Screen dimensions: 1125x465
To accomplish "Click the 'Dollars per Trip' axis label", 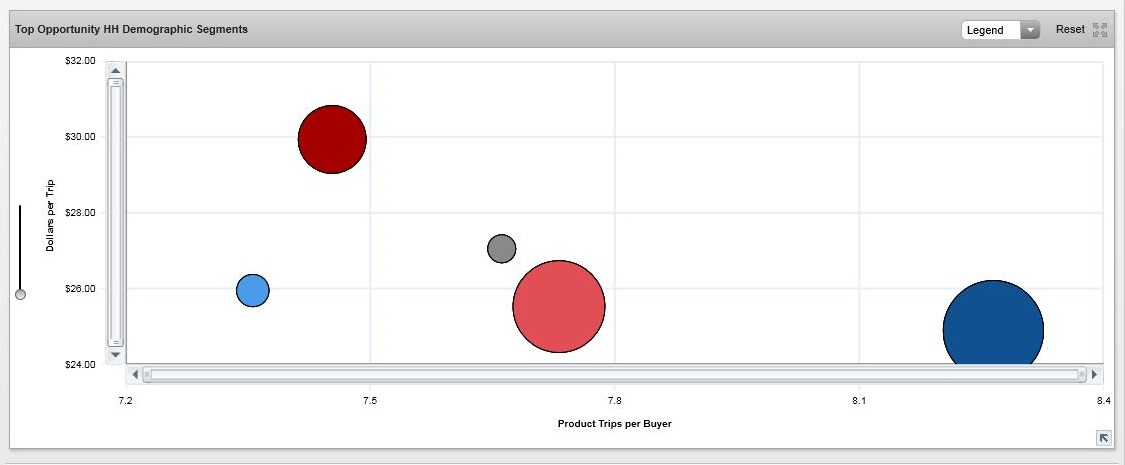I will point(50,215).
